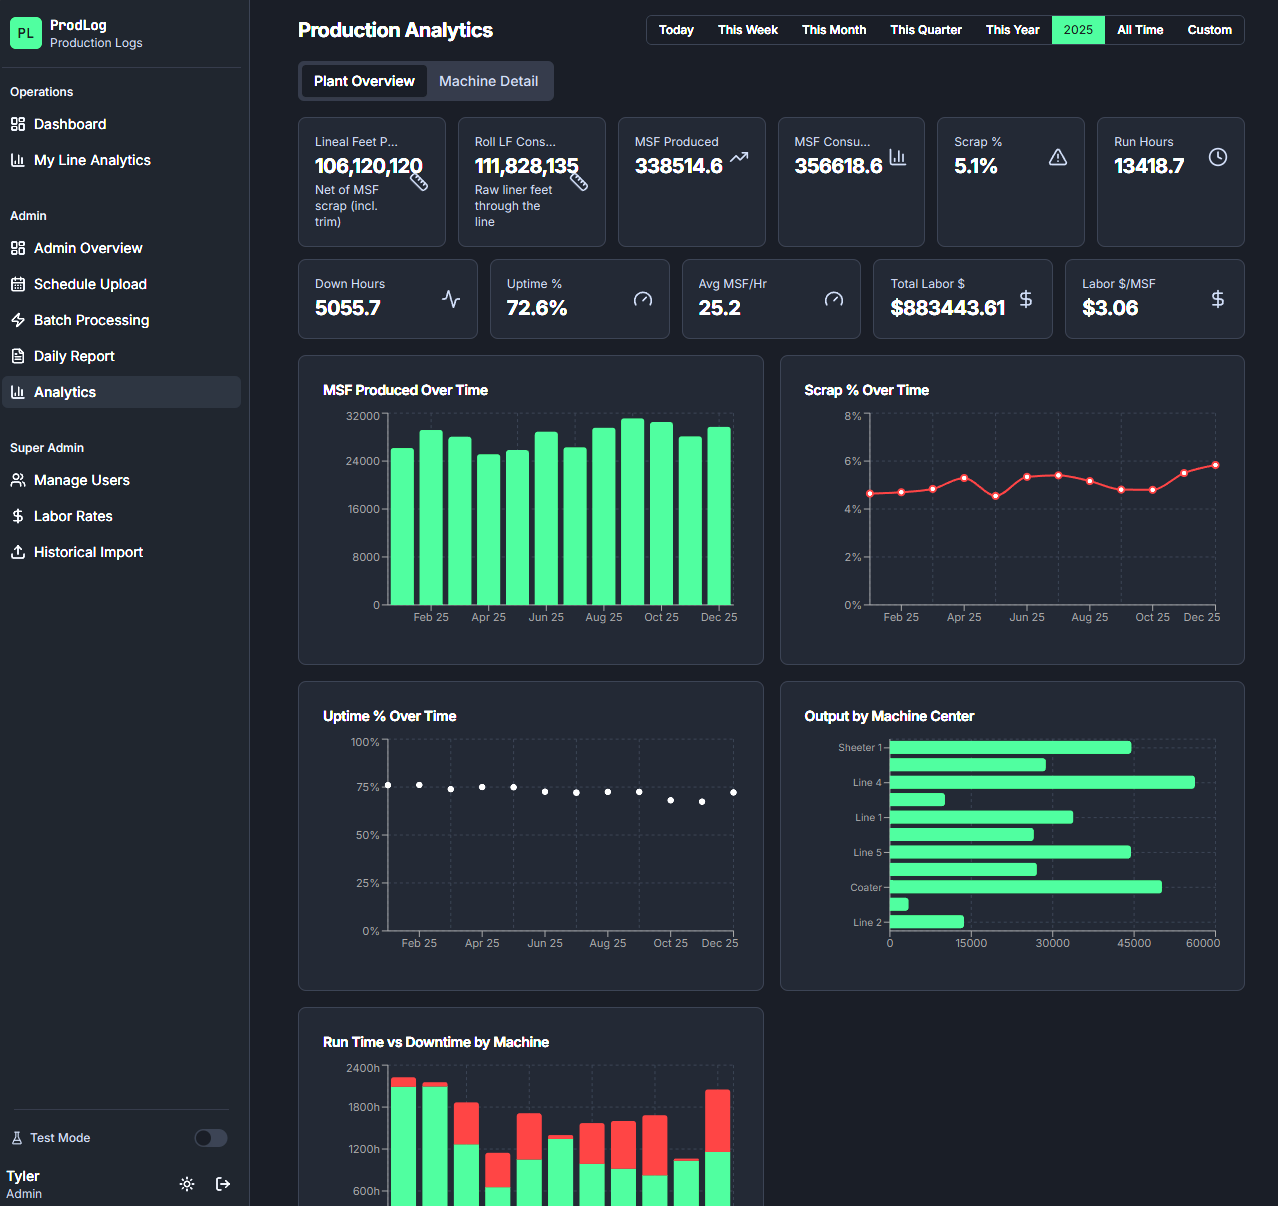Click the Total Labor value $883443.61

[x=948, y=308]
